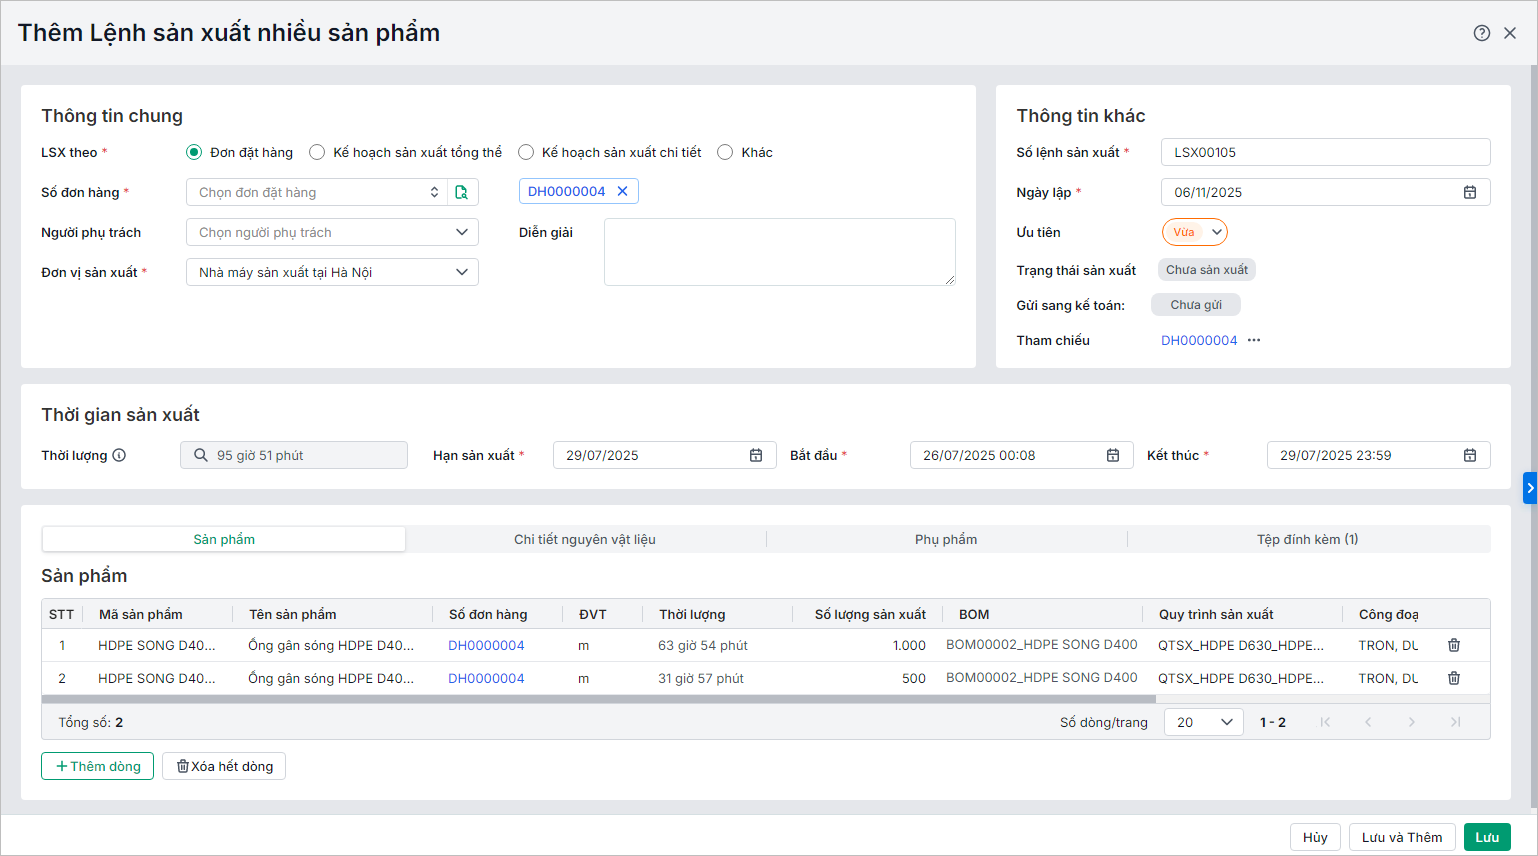Viewport: 1538px width, 856px height.
Task: Delete the first product row
Action: click(1454, 645)
